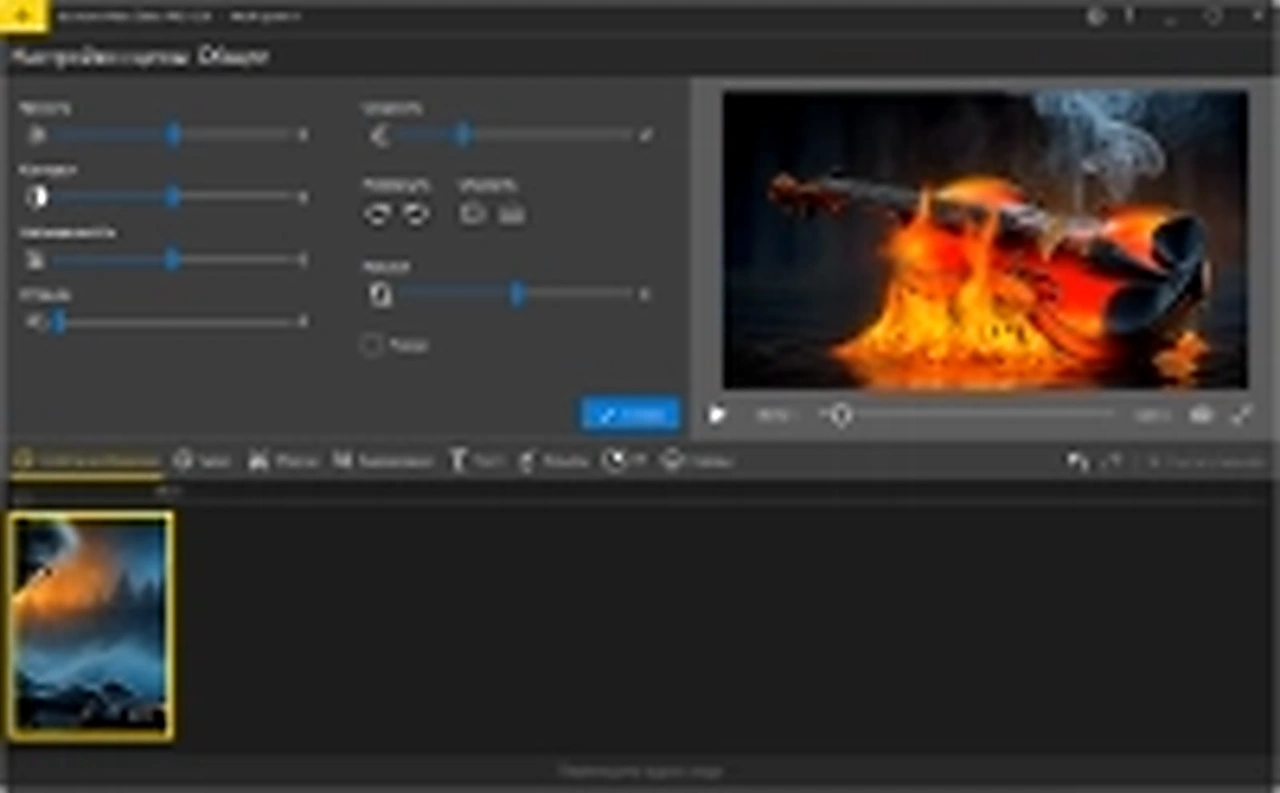Click the top-left brightness slider track
The image size is (1280, 793).
(177, 134)
